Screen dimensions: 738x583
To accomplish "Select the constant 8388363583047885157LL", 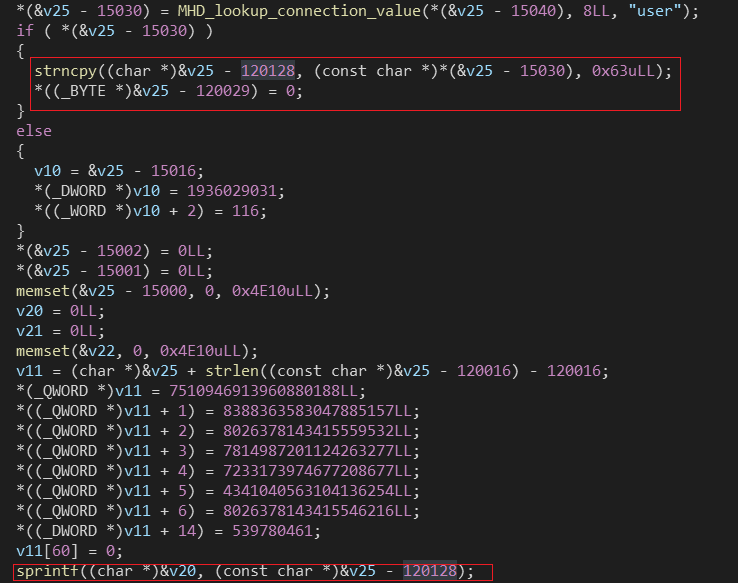I will pos(317,411).
